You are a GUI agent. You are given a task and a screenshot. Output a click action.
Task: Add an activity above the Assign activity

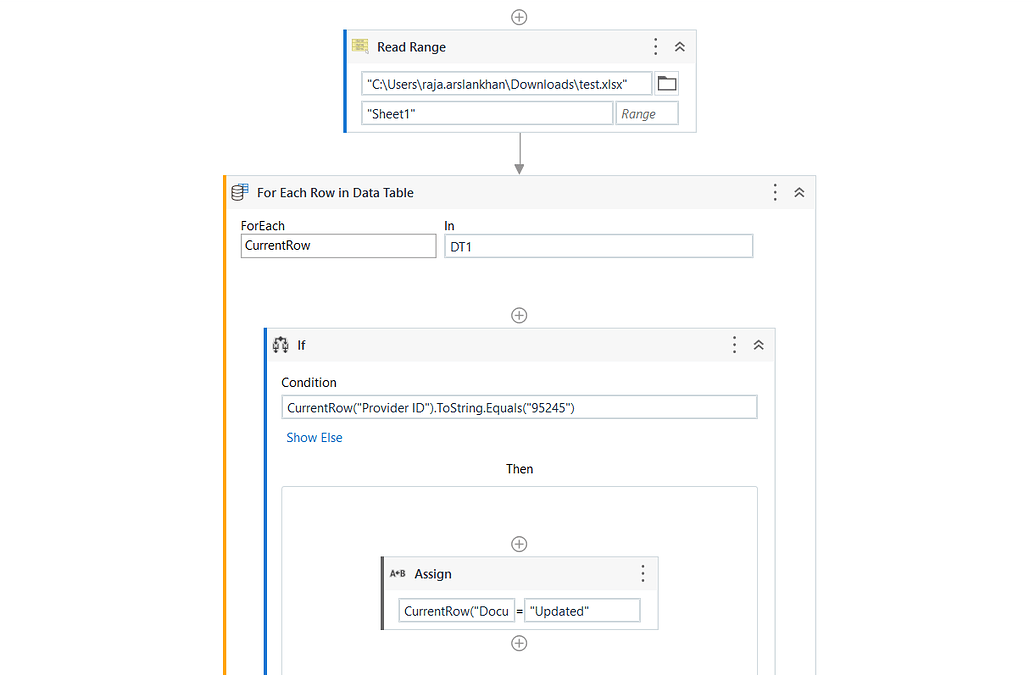(519, 544)
